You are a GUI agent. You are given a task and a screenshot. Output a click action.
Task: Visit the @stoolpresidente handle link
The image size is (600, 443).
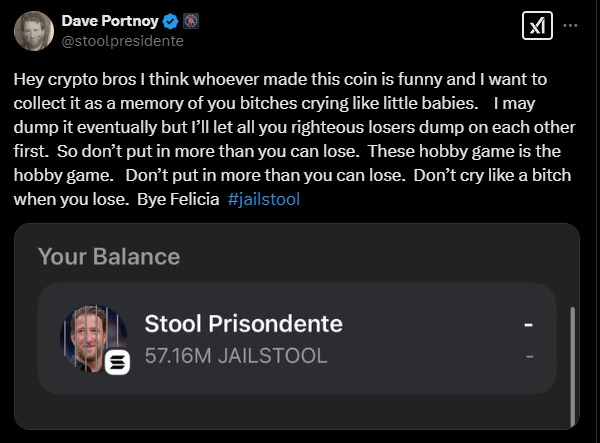(x=122, y=41)
